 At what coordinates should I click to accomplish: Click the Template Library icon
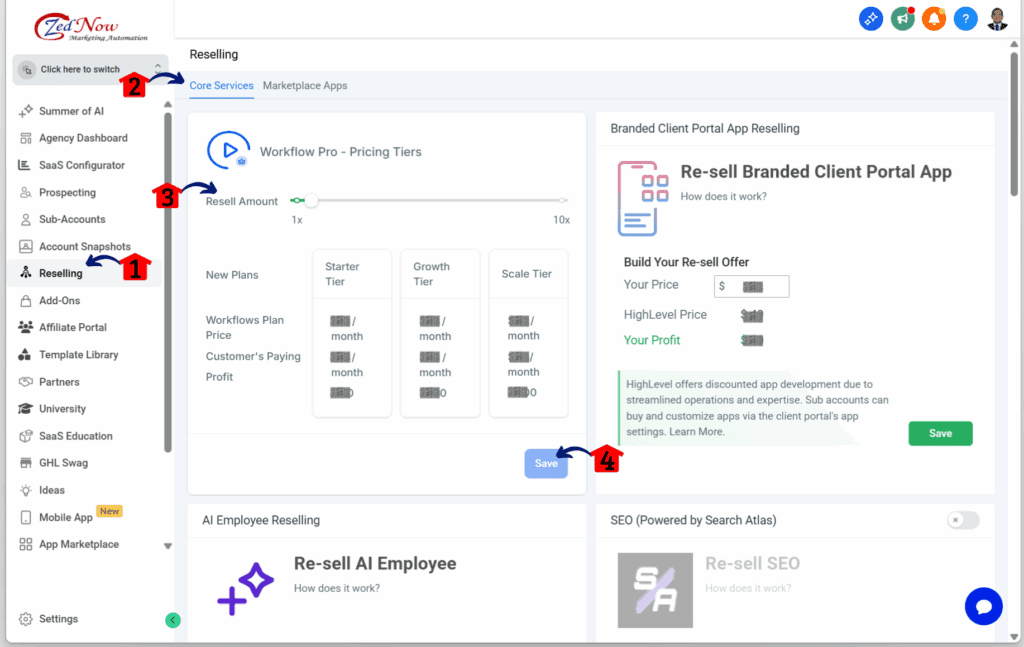click(24, 355)
